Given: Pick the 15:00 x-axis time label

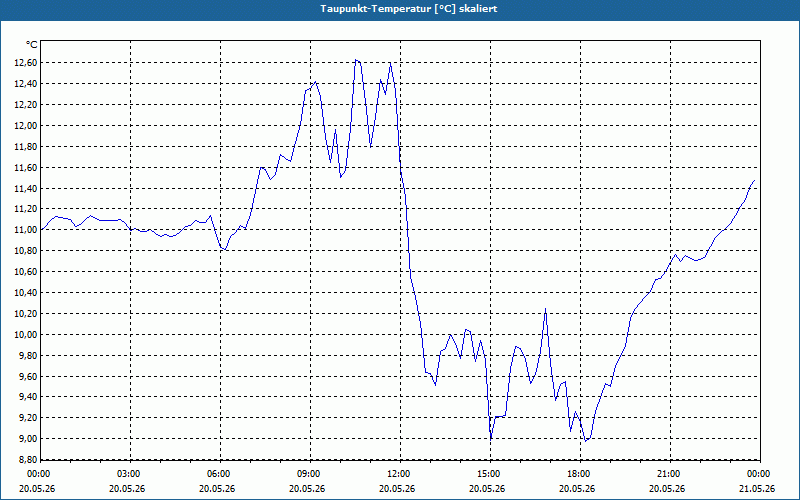Looking at the screenshot, I should (x=487, y=474).
